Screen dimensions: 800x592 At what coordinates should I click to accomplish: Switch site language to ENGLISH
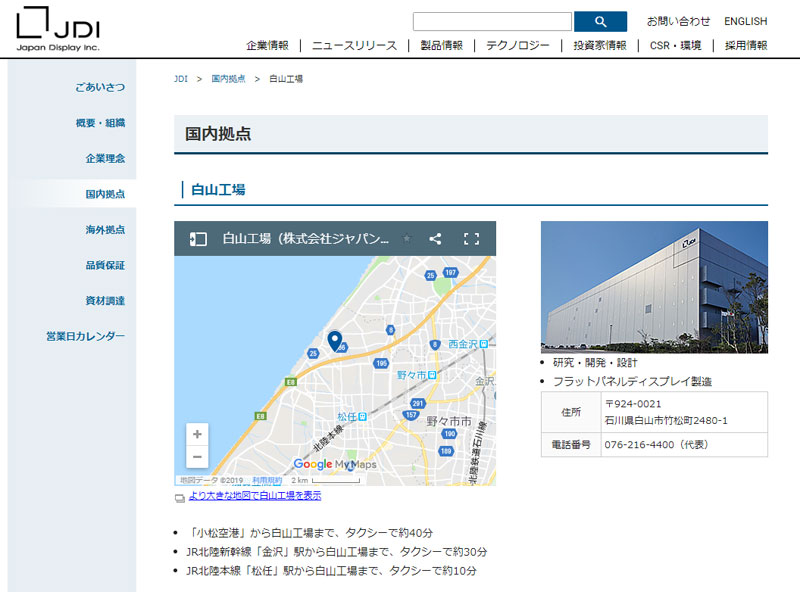pos(745,21)
